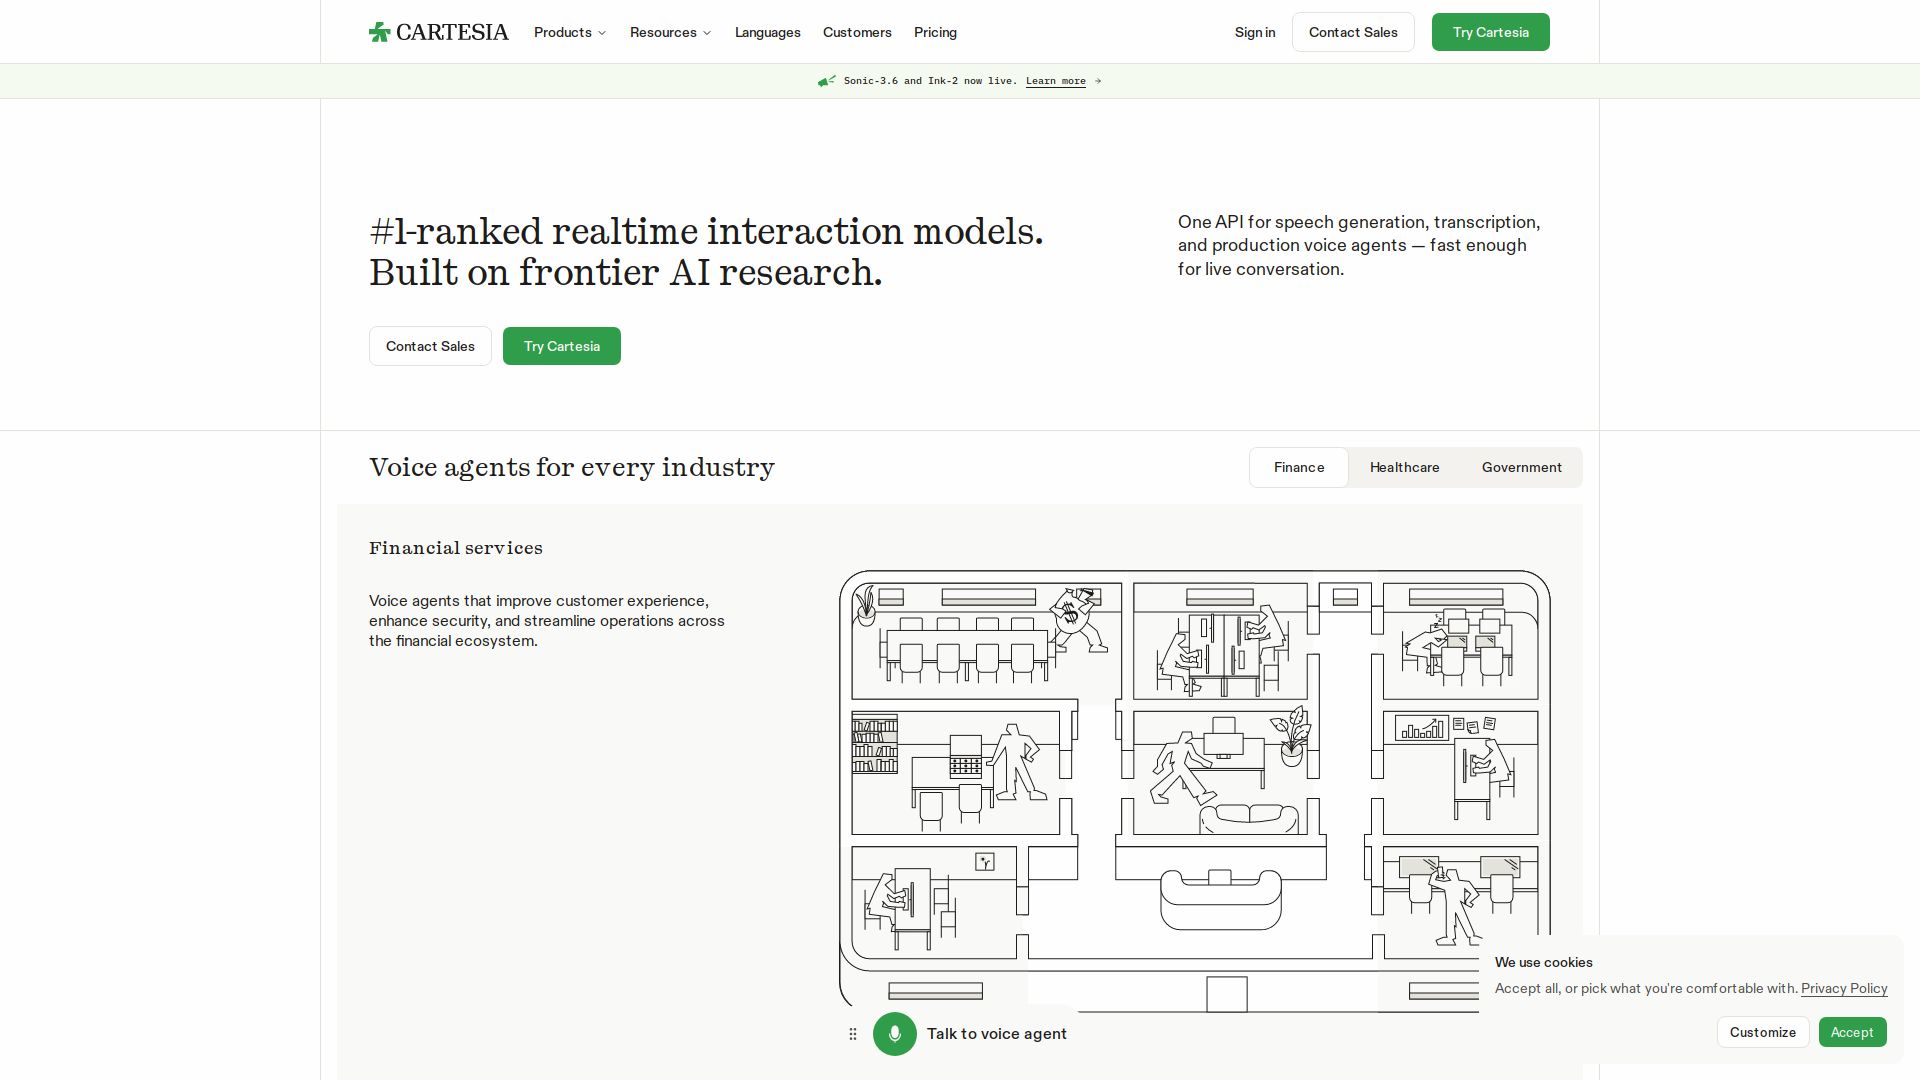Image resolution: width=1920 pixels, height=1080 pixels.
Task: Open the Learn more announcement link
Action: pyautogui.click(x=1056, y=81)
